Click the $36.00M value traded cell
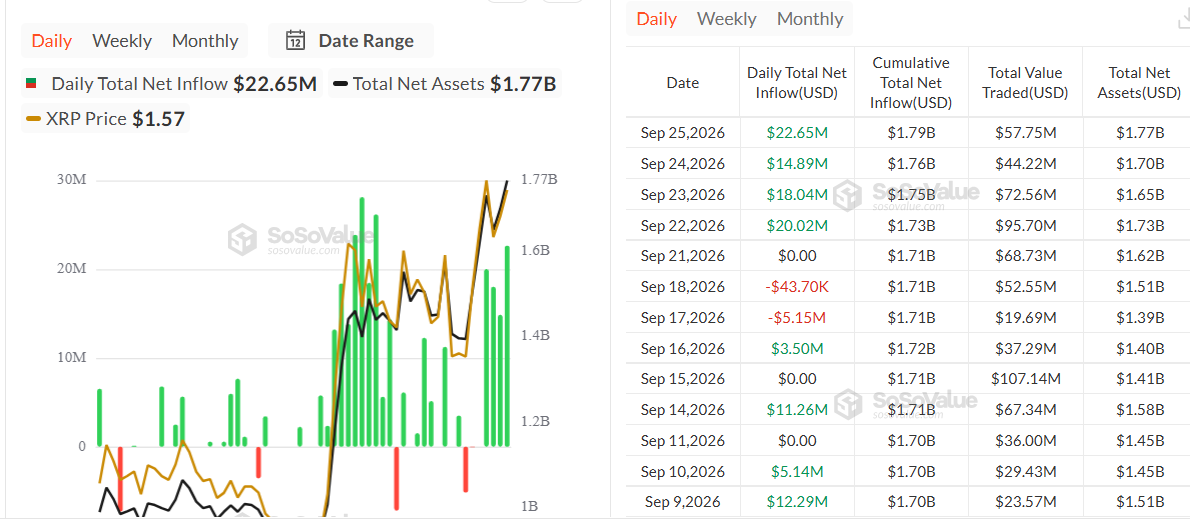Screen dimensions: 1190x520 [x=1026, y=440]
